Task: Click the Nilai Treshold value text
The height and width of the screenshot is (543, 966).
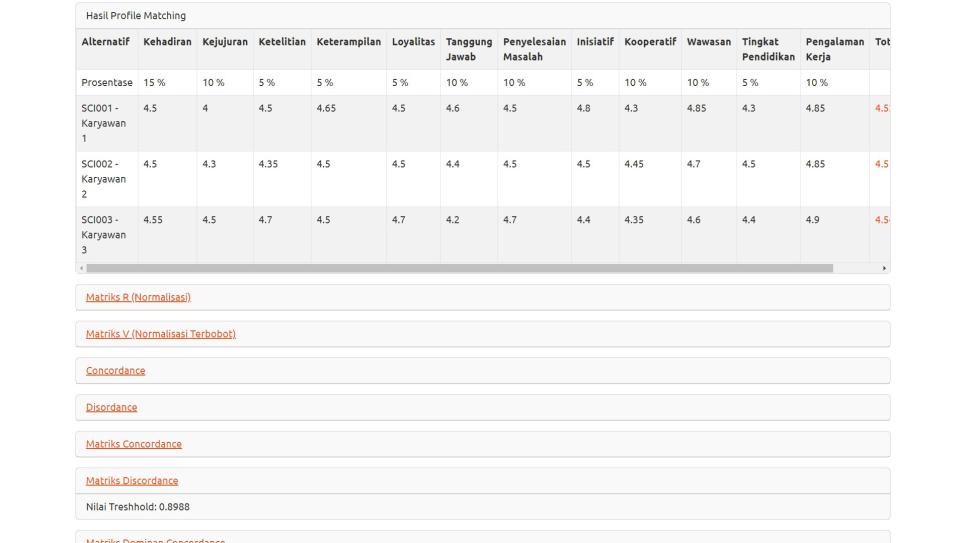Action: 138,507
